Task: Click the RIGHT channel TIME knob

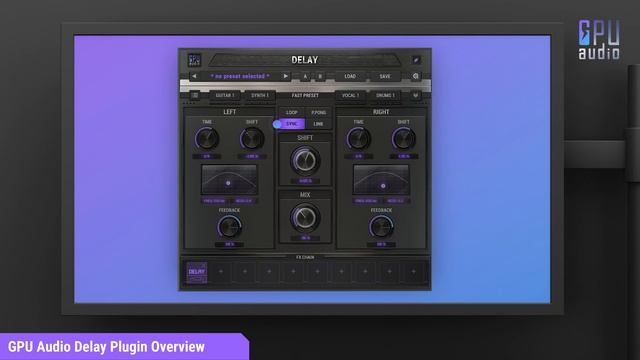Action: tap(358, 138)
